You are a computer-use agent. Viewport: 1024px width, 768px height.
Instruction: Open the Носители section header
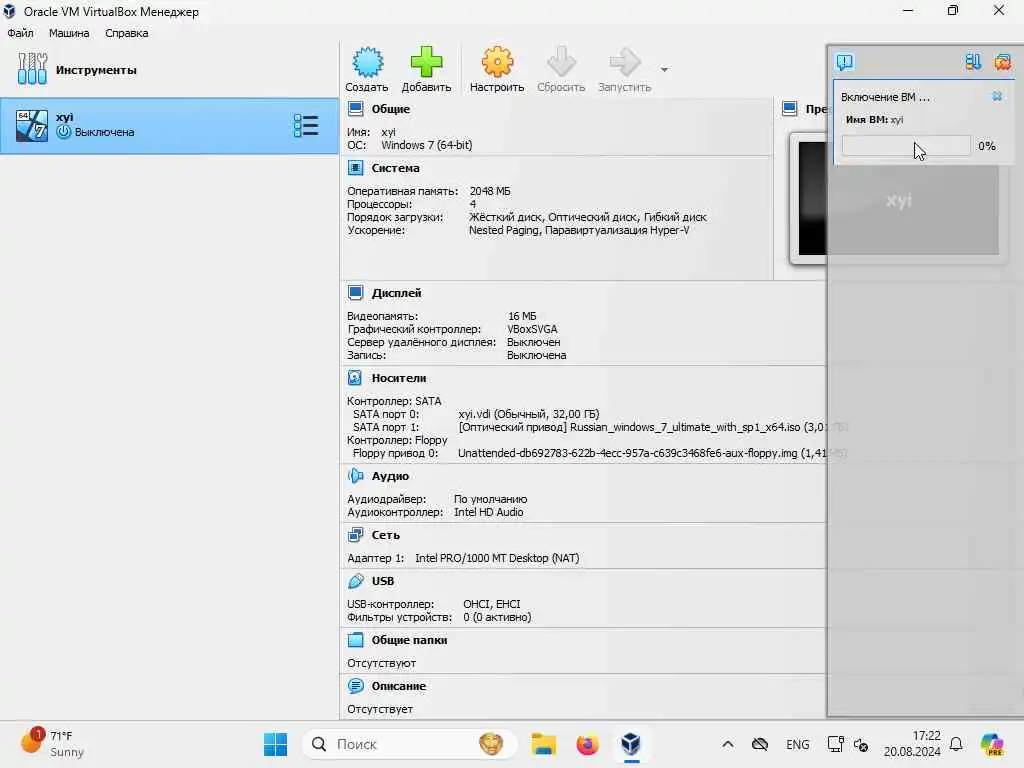coord(398,378)
